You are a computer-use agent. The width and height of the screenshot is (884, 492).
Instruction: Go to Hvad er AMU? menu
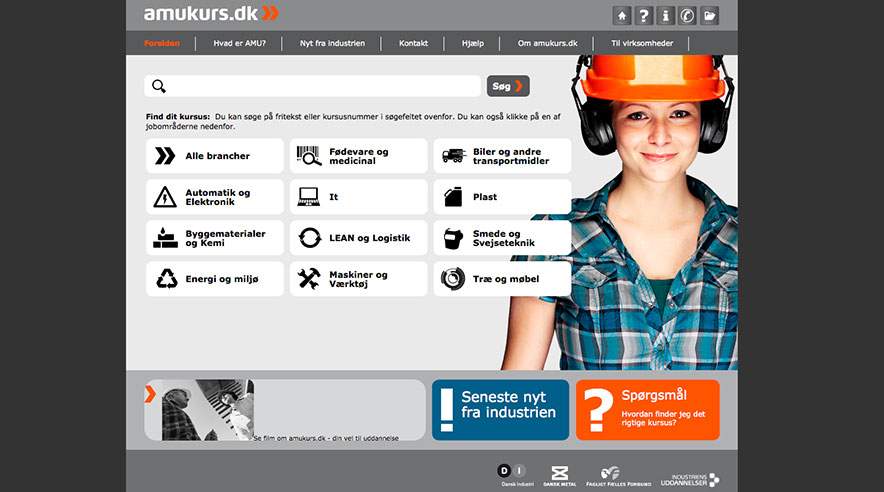239,43
